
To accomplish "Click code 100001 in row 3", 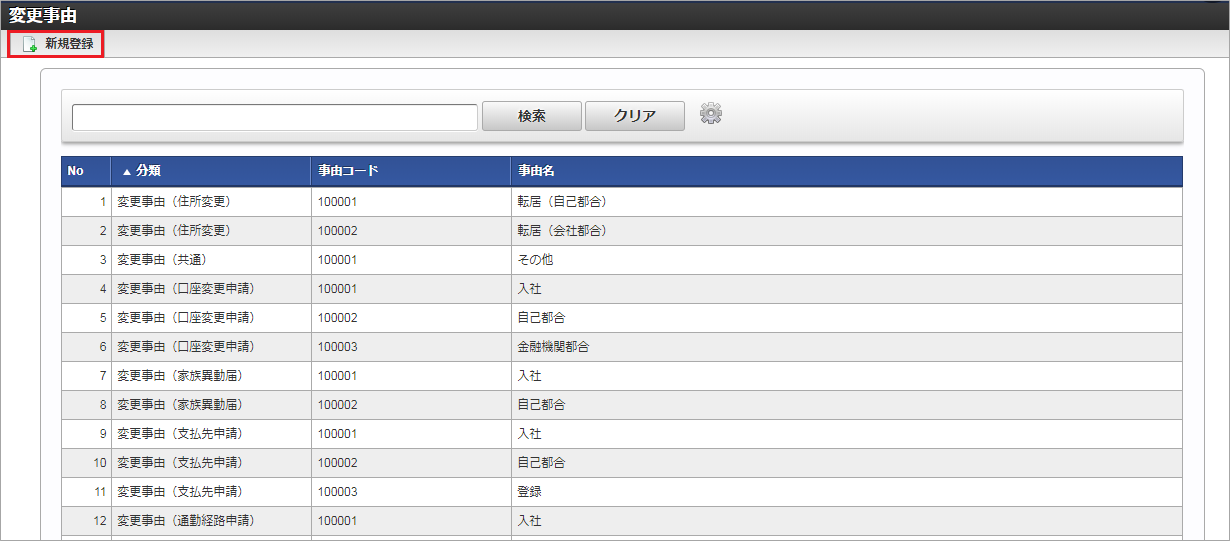I will tap(337, 260).
